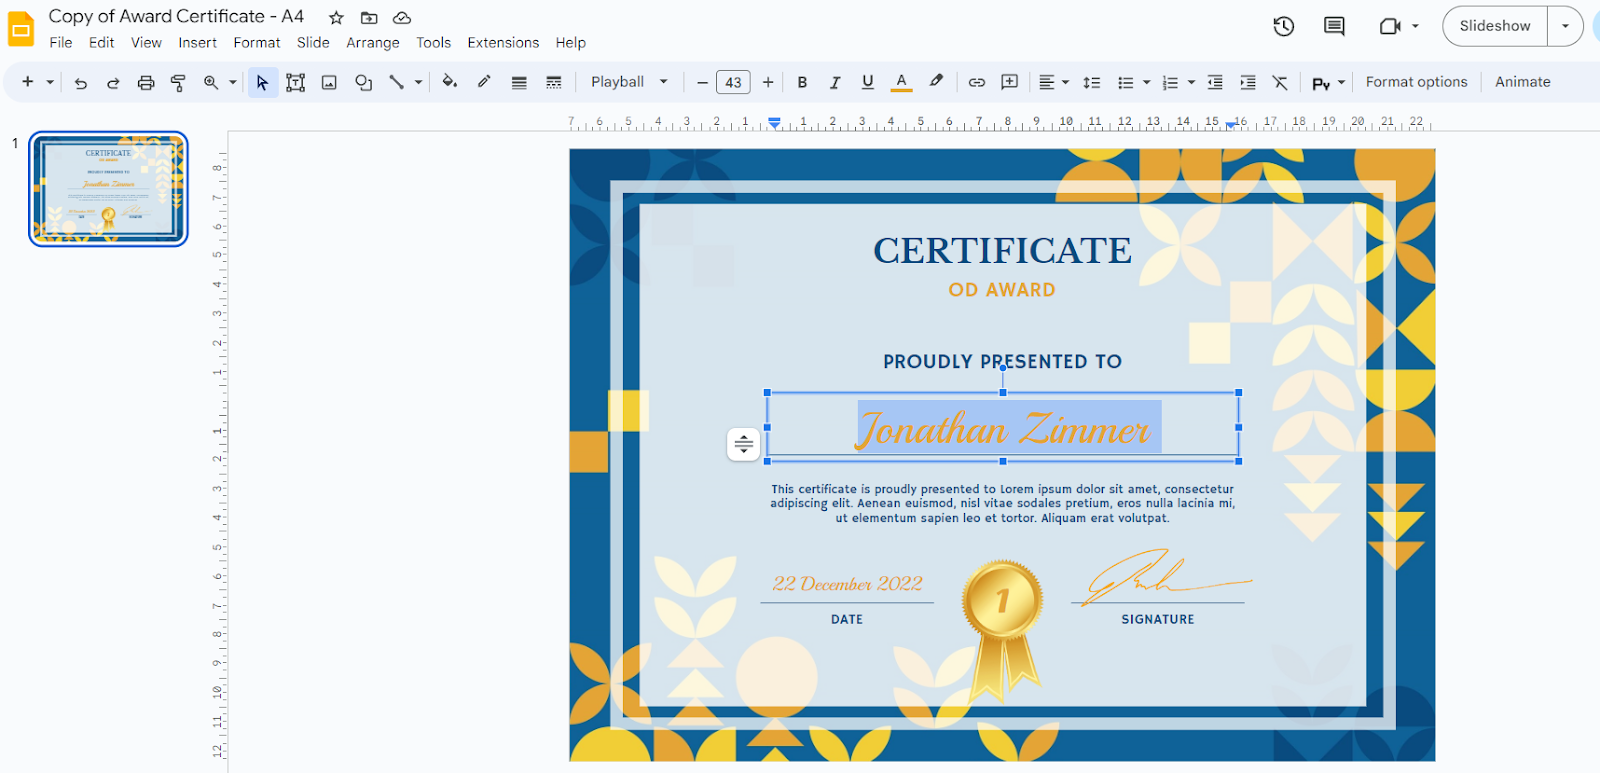
Task: Click the document title Copy of Award Certificate
Action: click(176, 16)
